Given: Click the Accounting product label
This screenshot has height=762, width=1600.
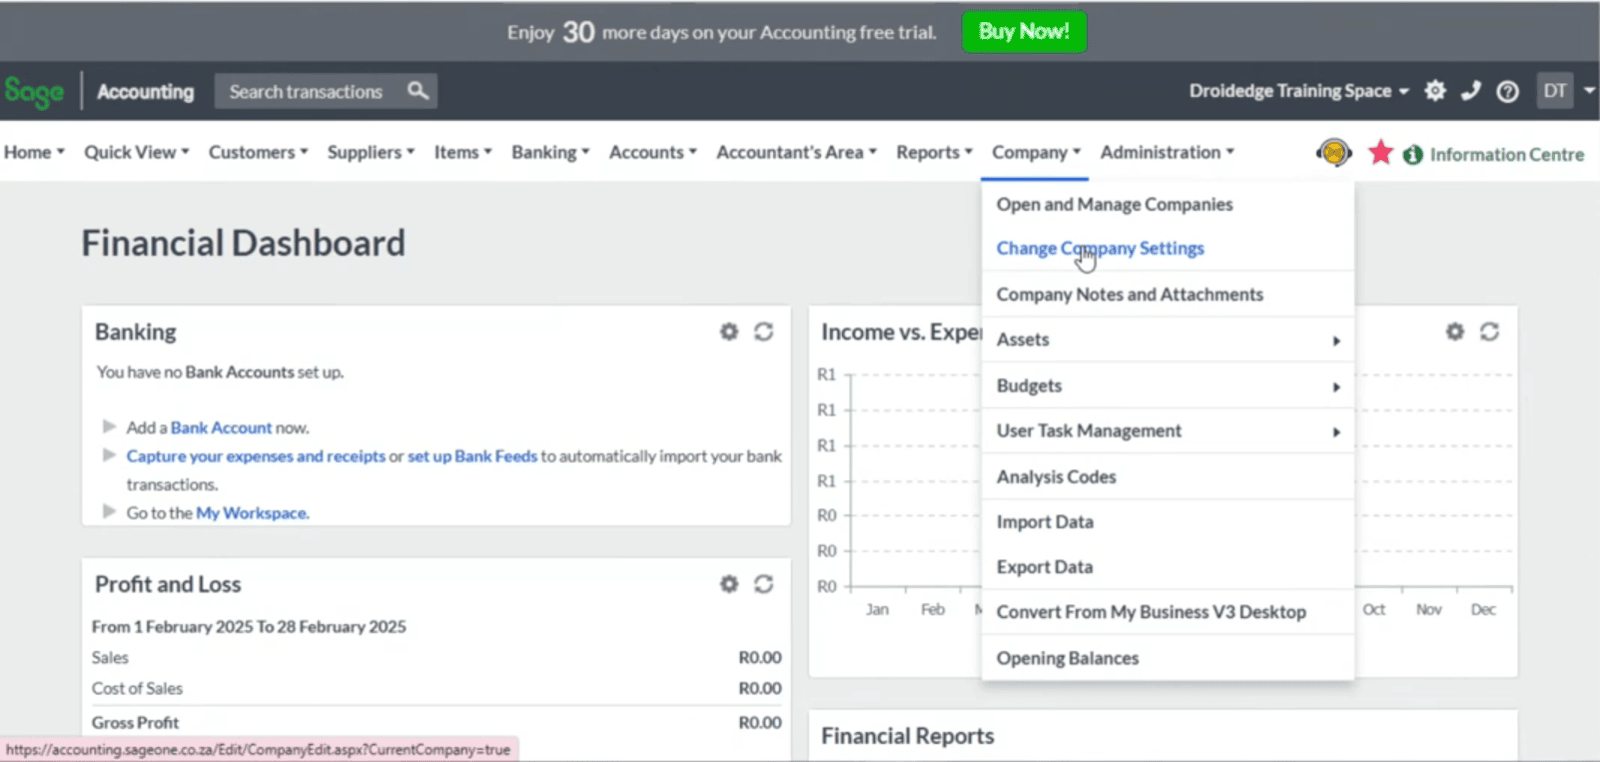Looking at the screenshot, I should click(146, 92).
